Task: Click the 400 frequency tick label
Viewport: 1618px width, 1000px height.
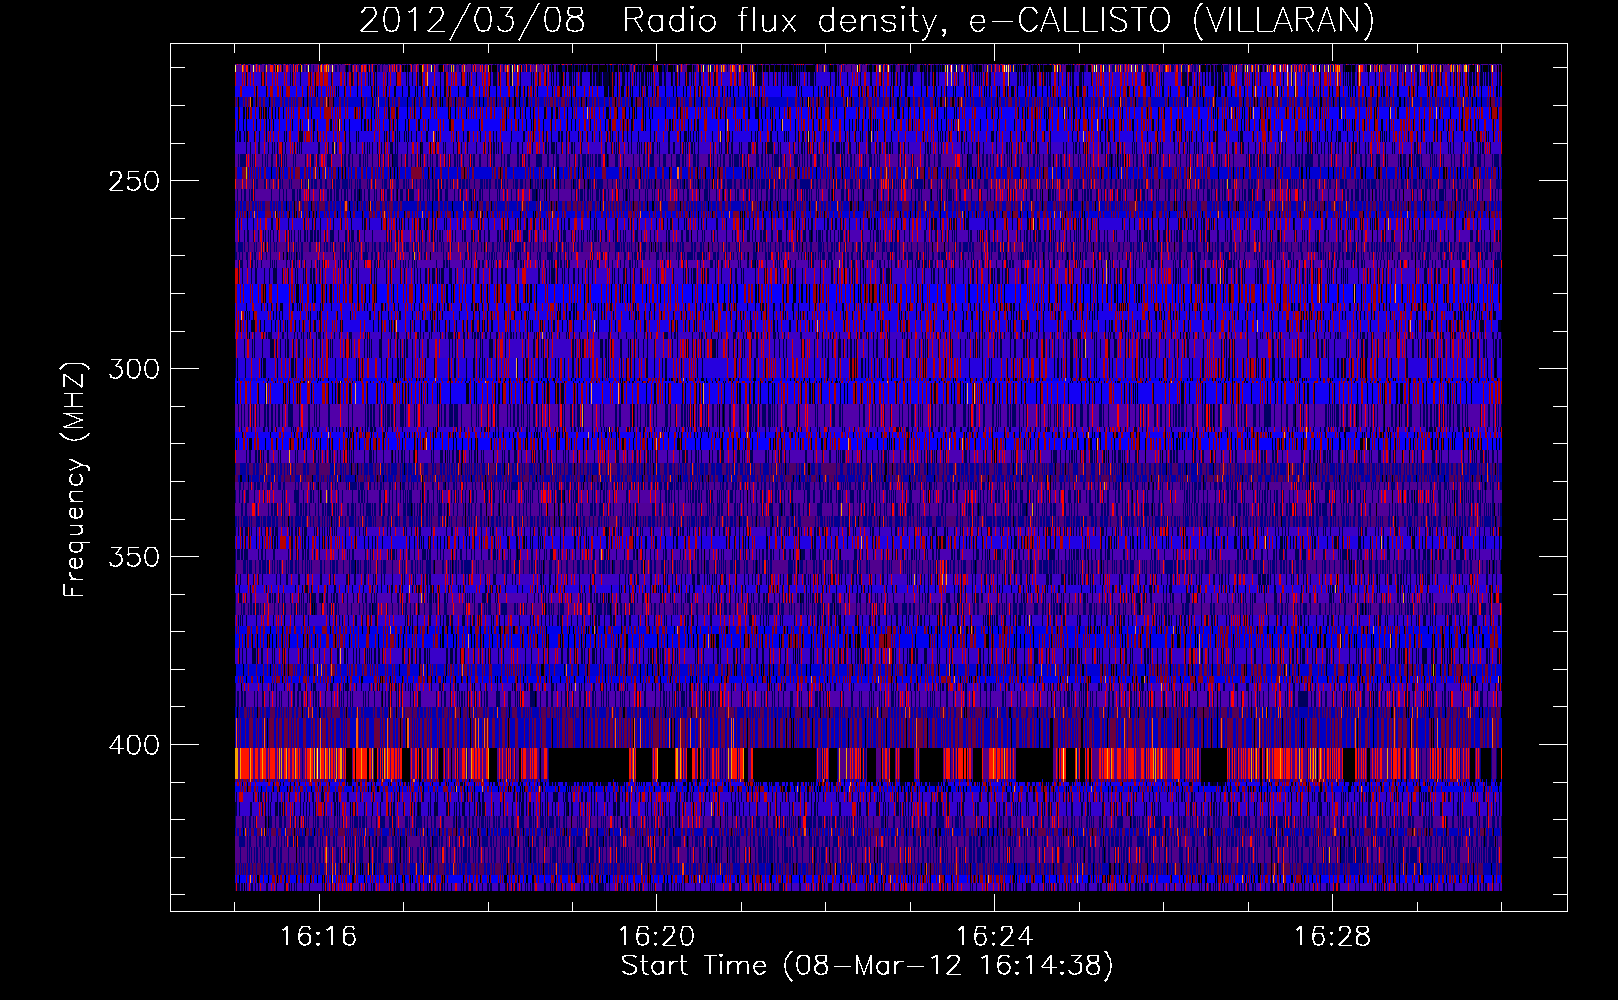Action: click(x=134, y=745)
